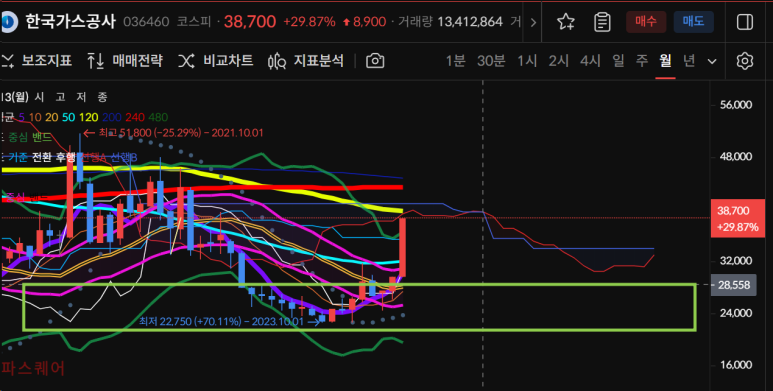Click the 매수 buy button
The width and height of the screenshot is (773, 391).
(646, 22)
